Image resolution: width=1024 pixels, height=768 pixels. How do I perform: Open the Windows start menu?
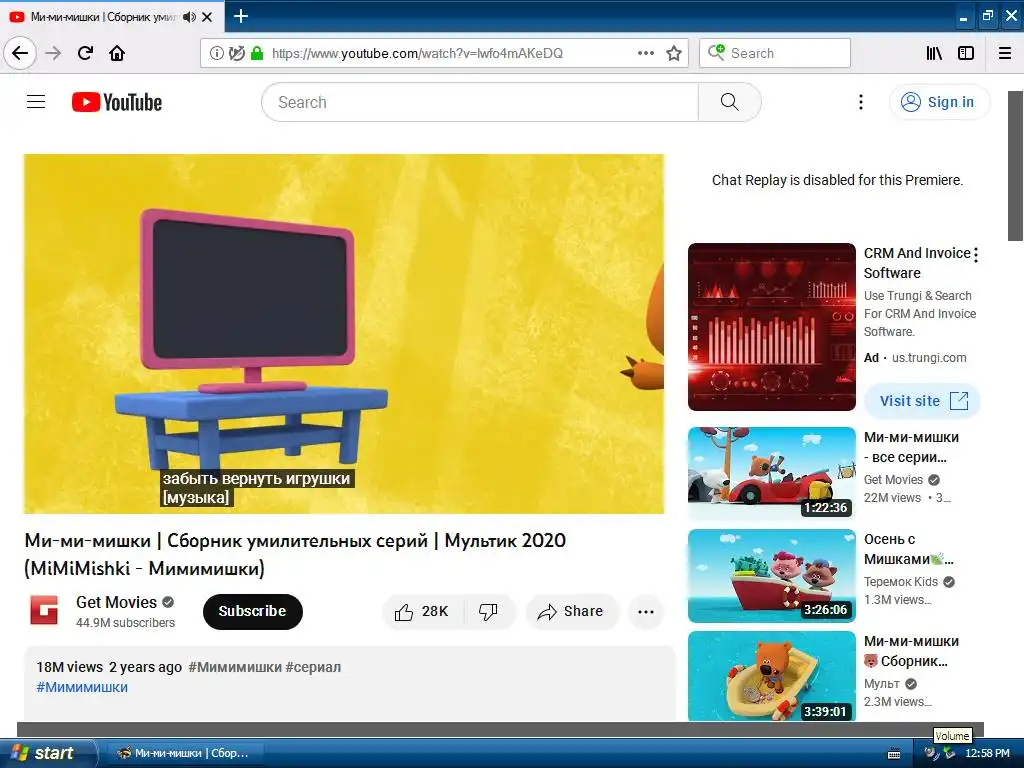pyautogui.click(x=47, y=753)
